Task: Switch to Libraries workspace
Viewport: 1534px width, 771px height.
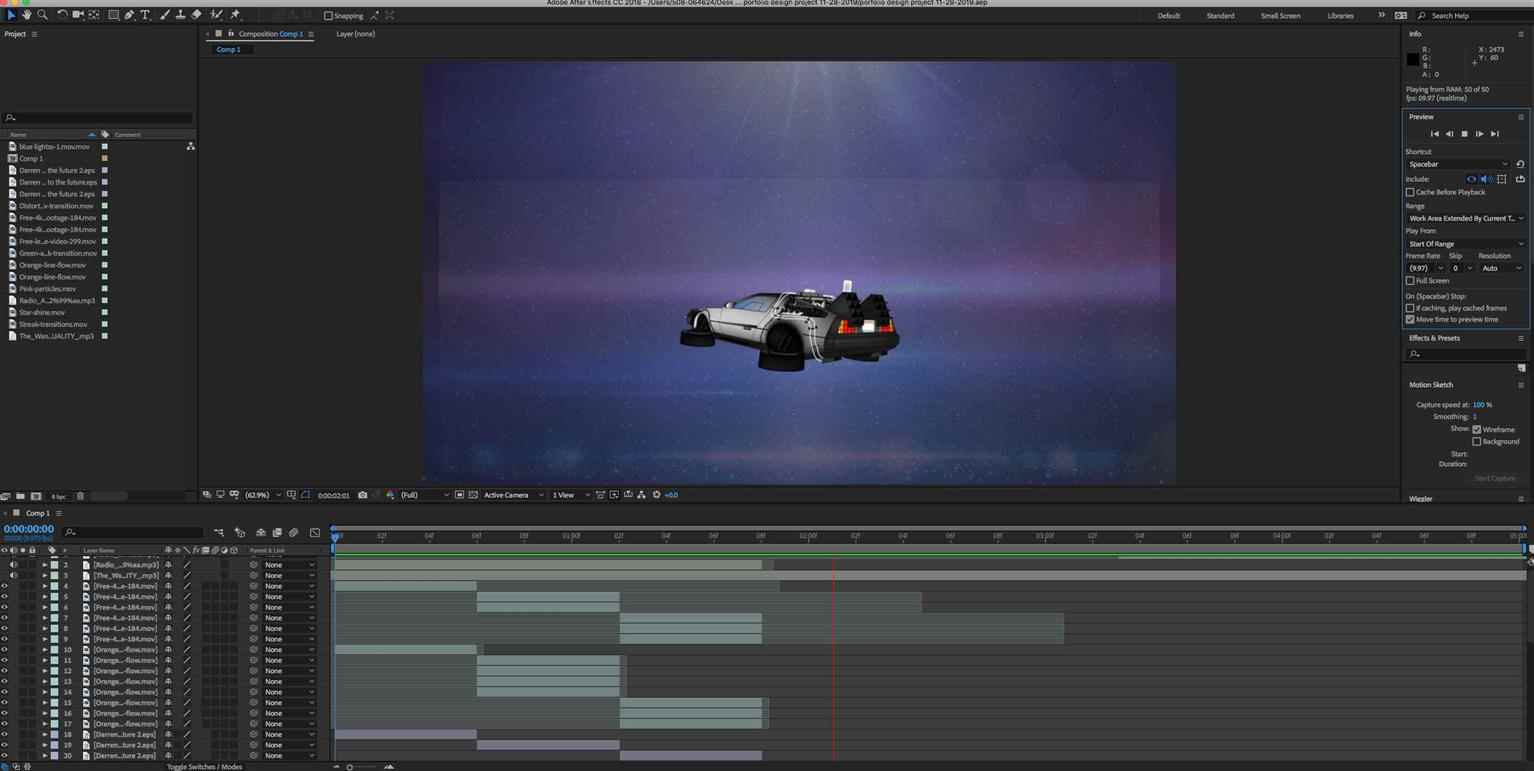Action: coord(1340,16)
